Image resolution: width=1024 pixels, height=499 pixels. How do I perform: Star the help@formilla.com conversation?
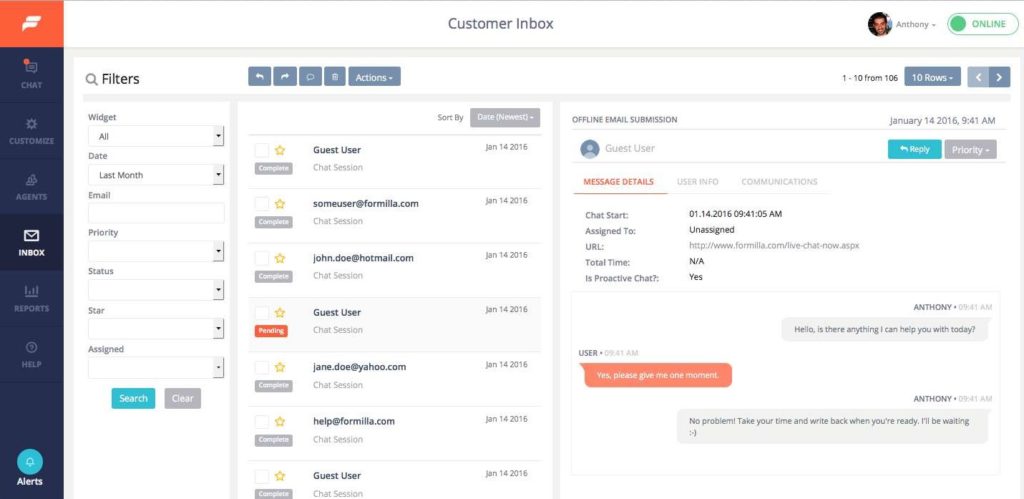tap(280, 421)
